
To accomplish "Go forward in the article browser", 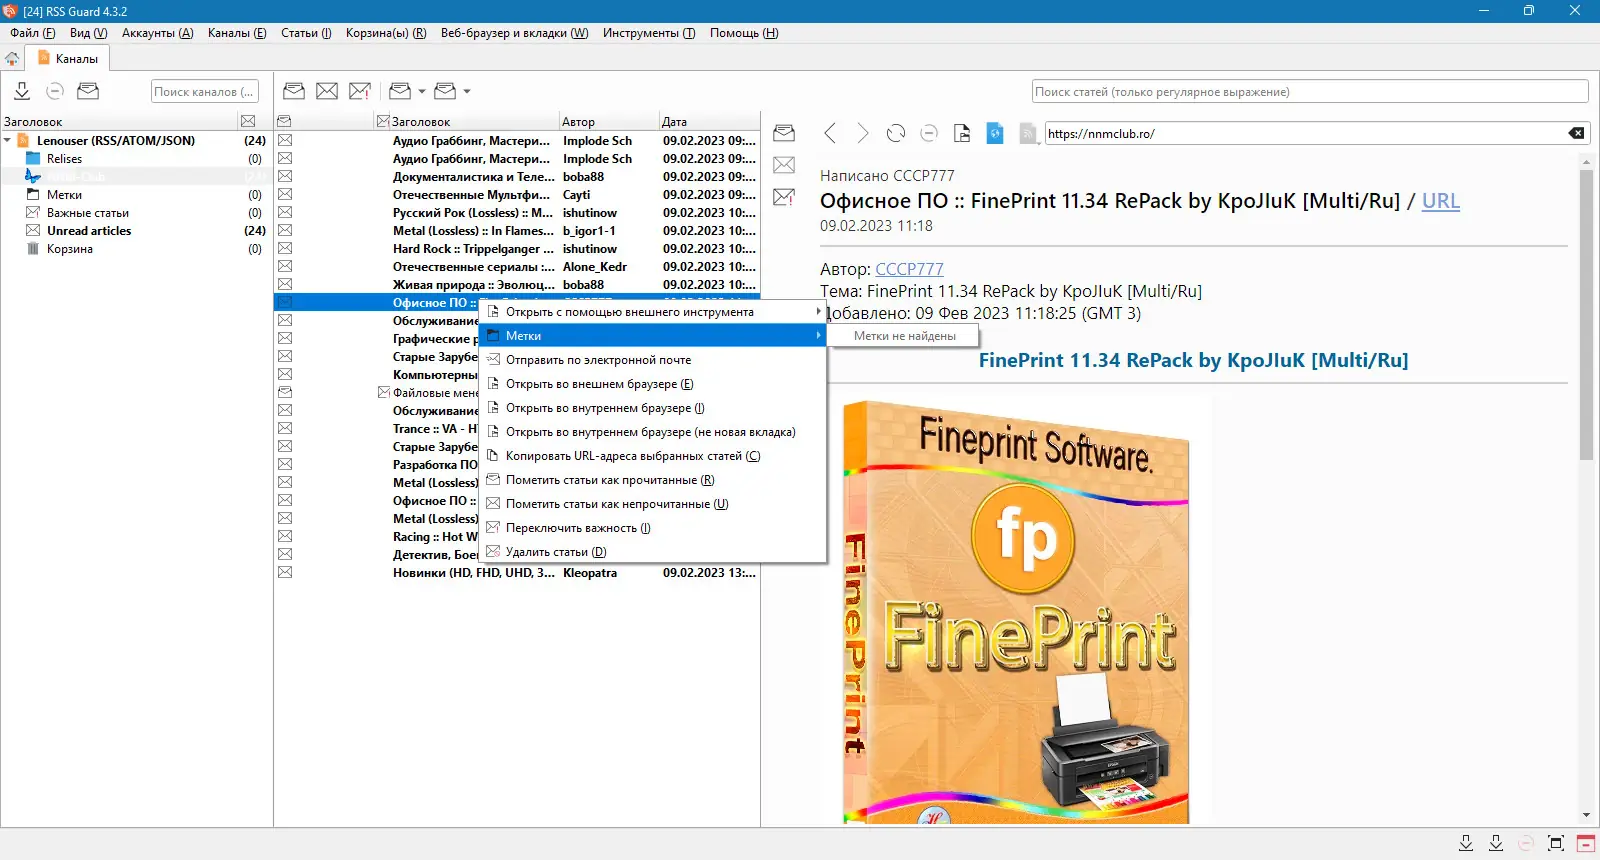I will pyautogui.click(x=863, y=133).
